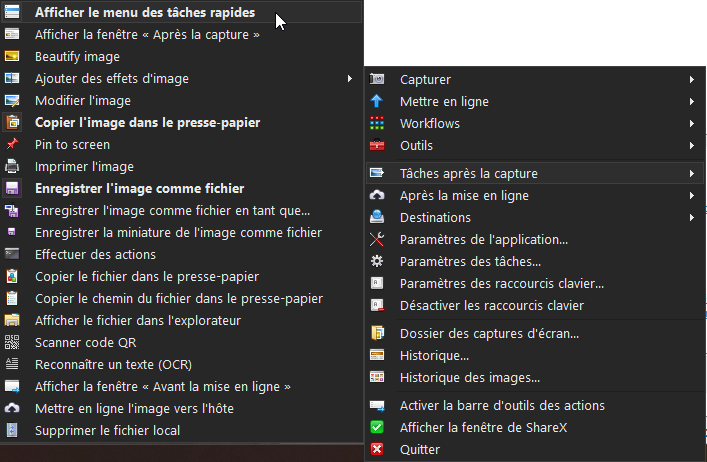Click the red X Quitter icon

pos(377,449)
